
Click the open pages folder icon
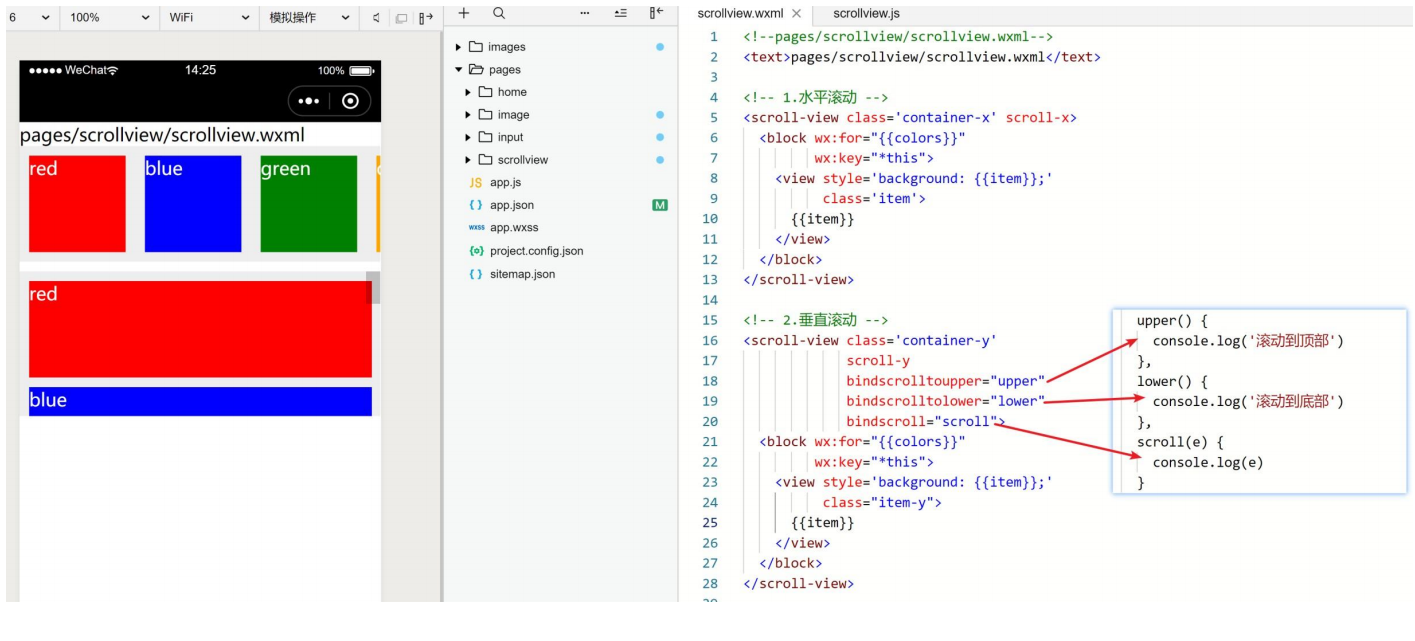476,70
